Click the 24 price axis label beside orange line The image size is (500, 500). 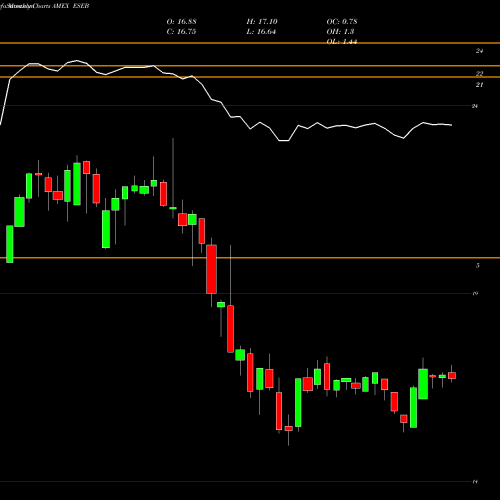(x=479, y=51)
